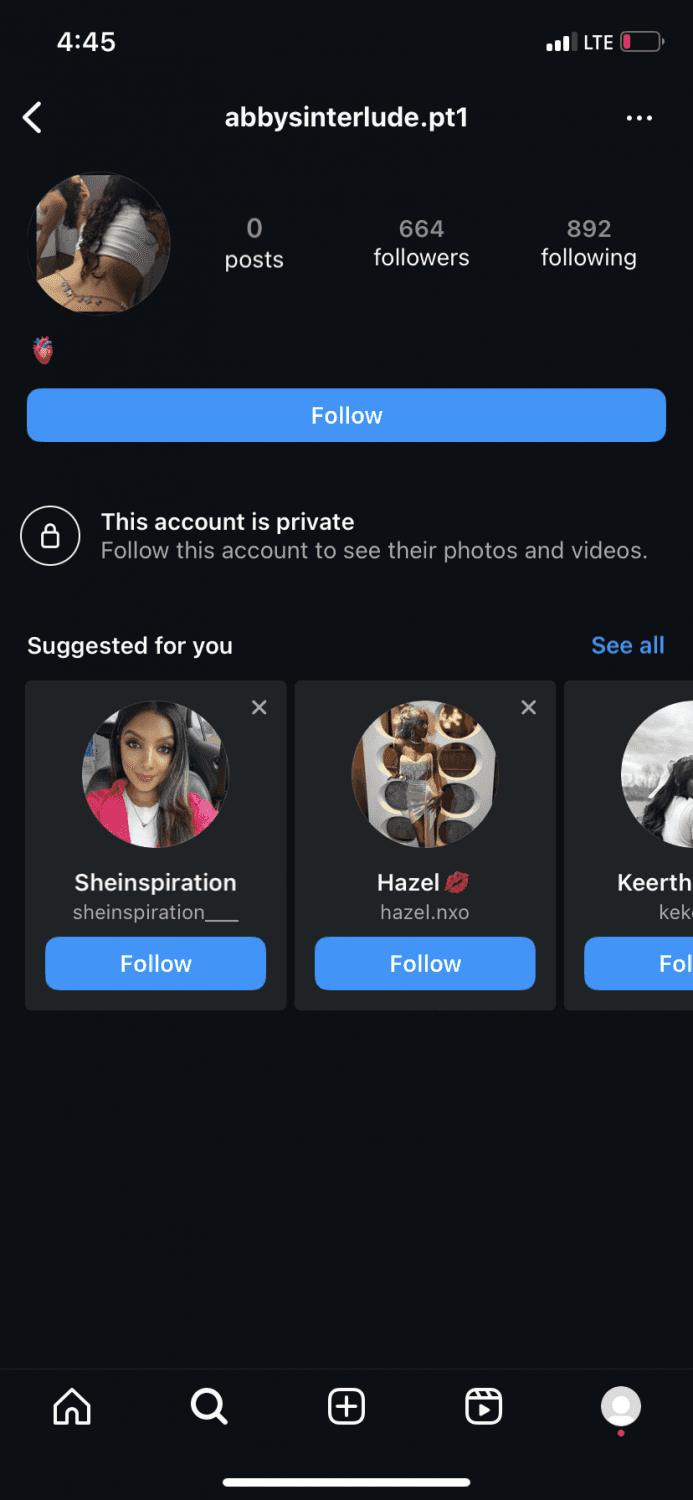View the 892 following list

click(588, 243)
